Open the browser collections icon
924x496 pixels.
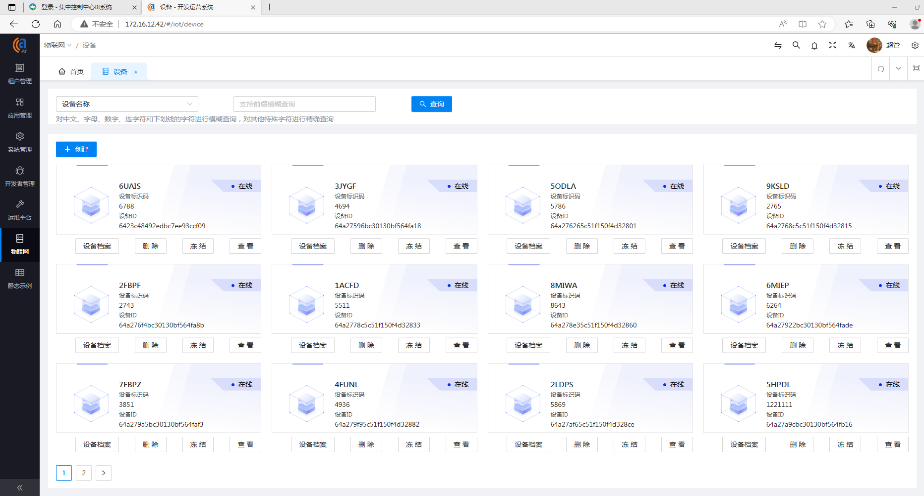tap(870, 24)
